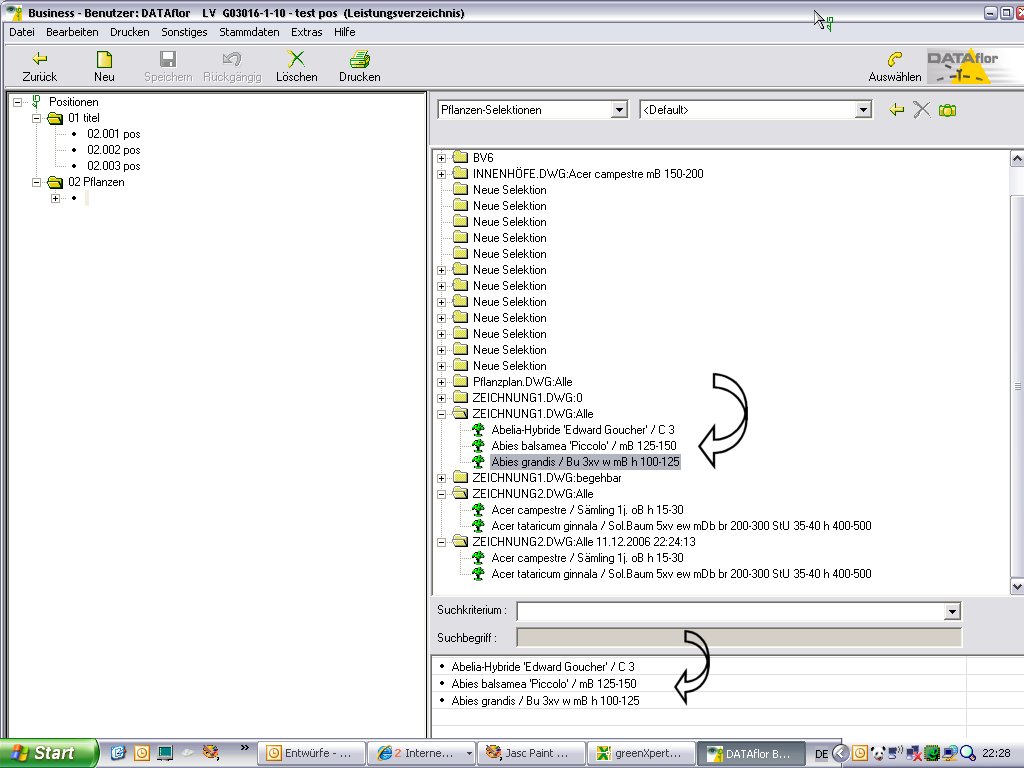Select Acer campestre under ZEICHNUNG2.DWG:Alle 11.12.2006

coord(587,558)
